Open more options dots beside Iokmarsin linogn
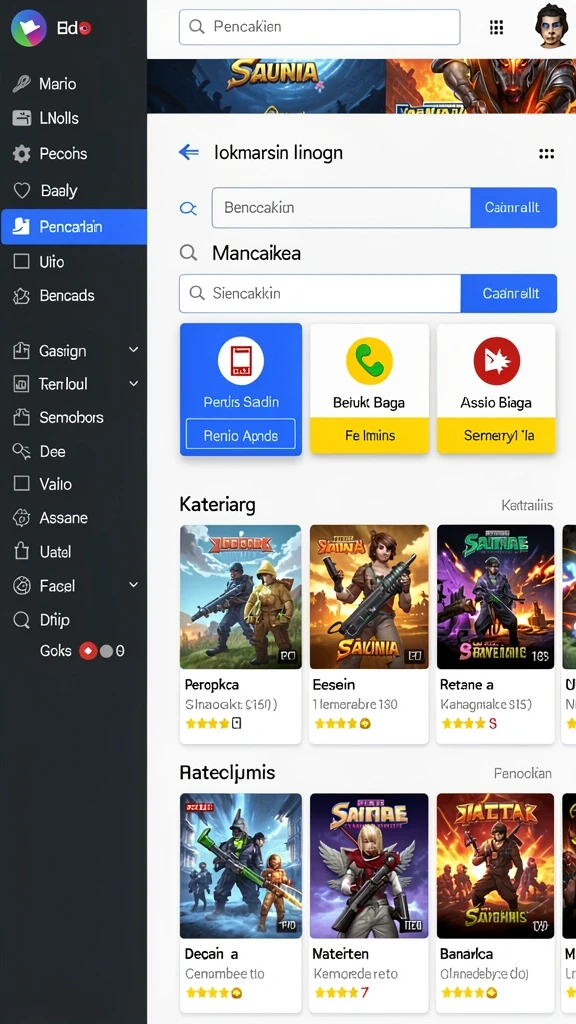The height and width of the screenshot is (1024, 576). tap(546, 154)
